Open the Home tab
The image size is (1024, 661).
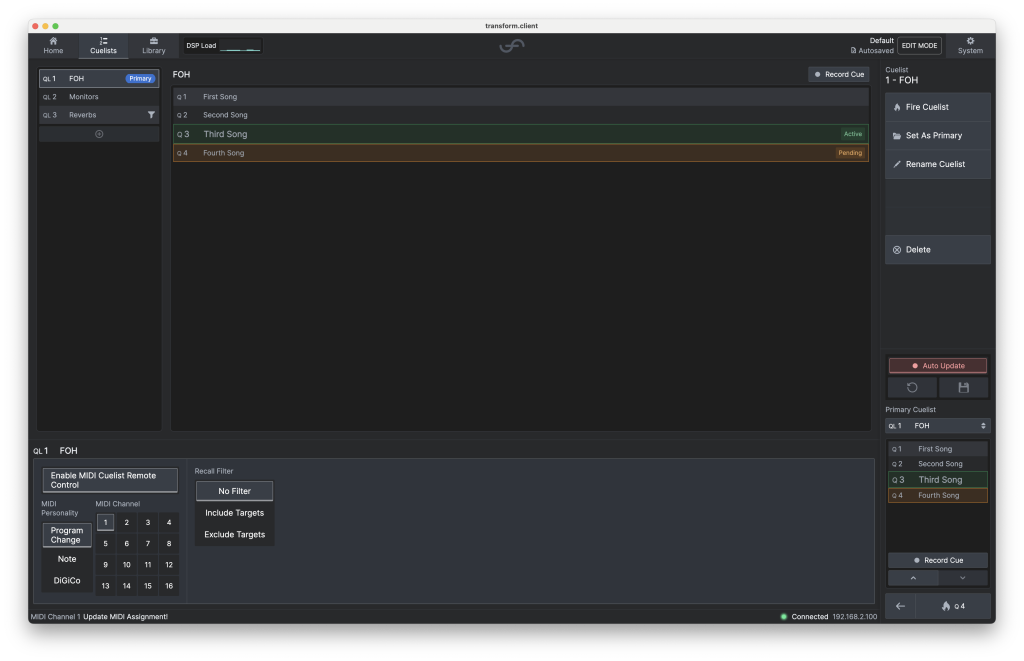click(54, 46)
